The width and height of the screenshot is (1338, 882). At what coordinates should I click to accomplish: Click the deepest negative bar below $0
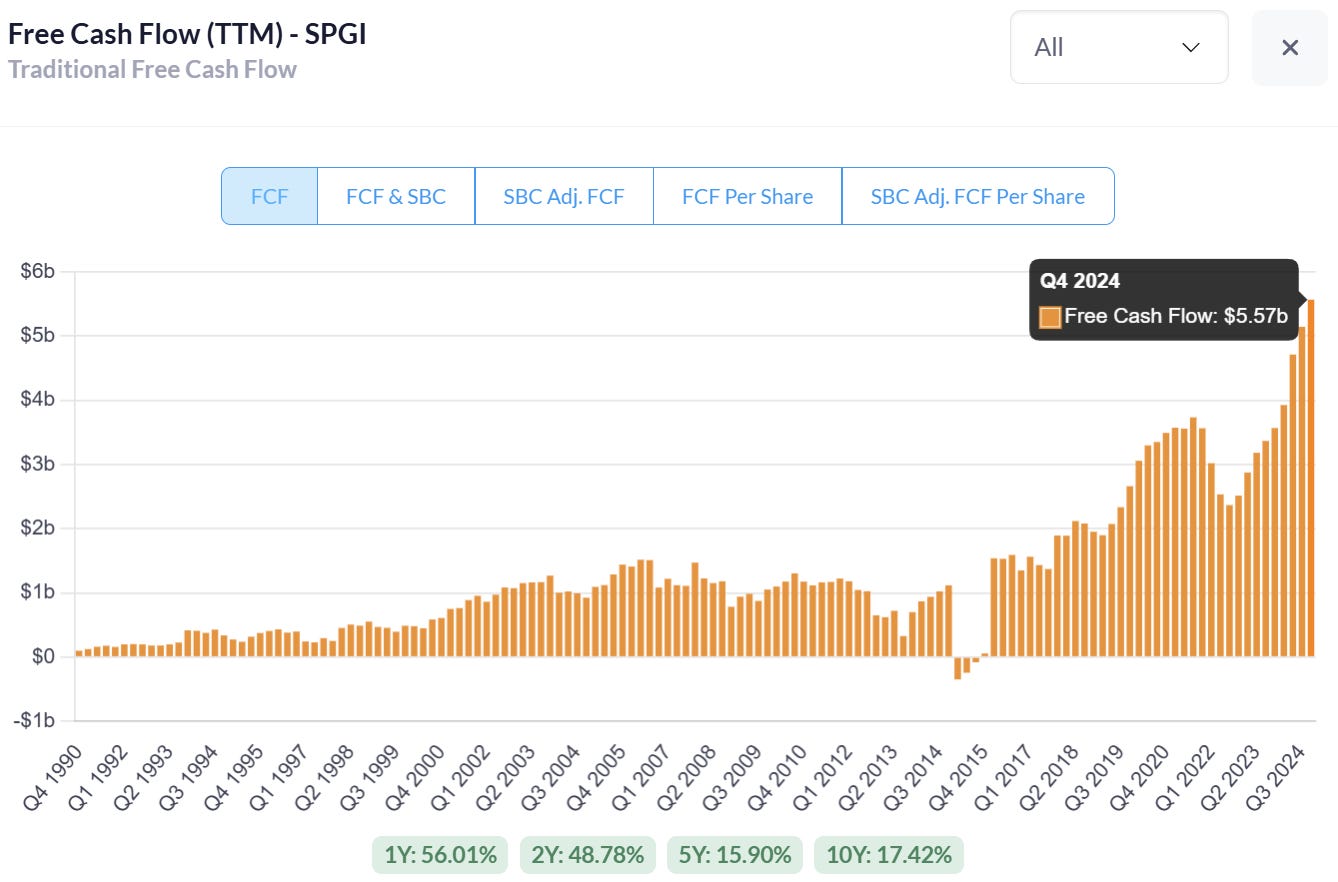click(957, 668)
